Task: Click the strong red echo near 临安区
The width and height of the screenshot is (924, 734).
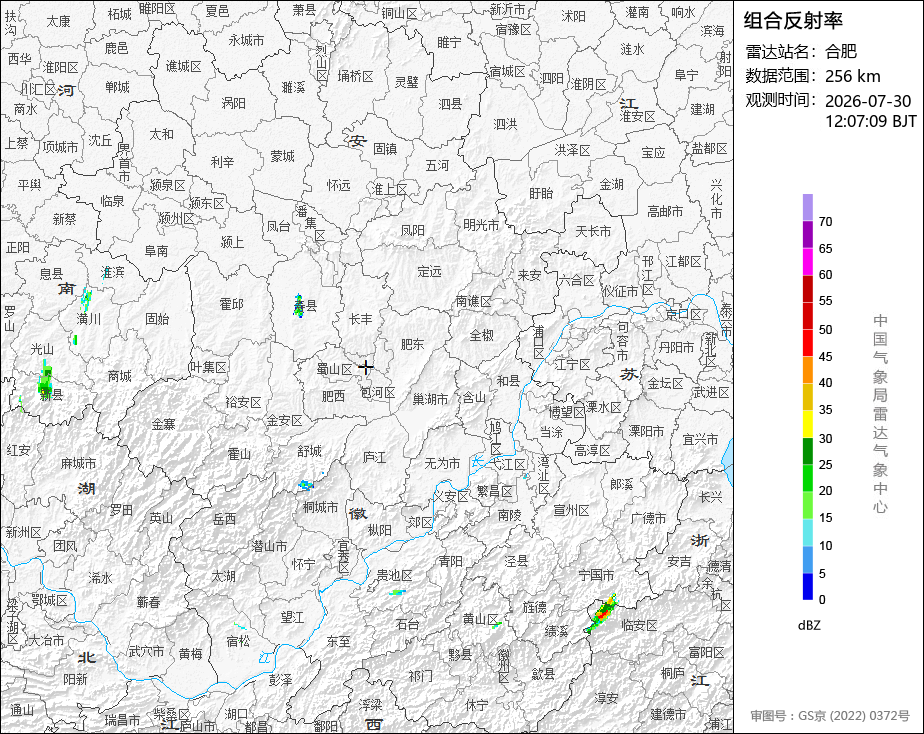Action: coord(602,613)
